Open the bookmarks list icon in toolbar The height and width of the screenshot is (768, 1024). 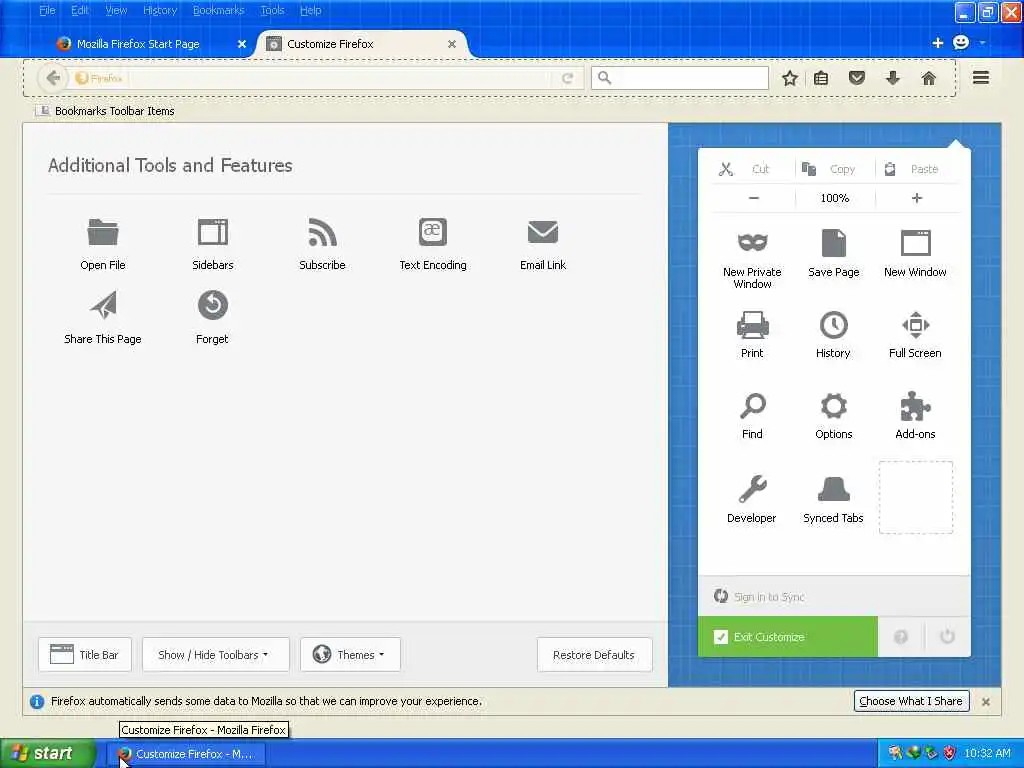coord(821,78)
